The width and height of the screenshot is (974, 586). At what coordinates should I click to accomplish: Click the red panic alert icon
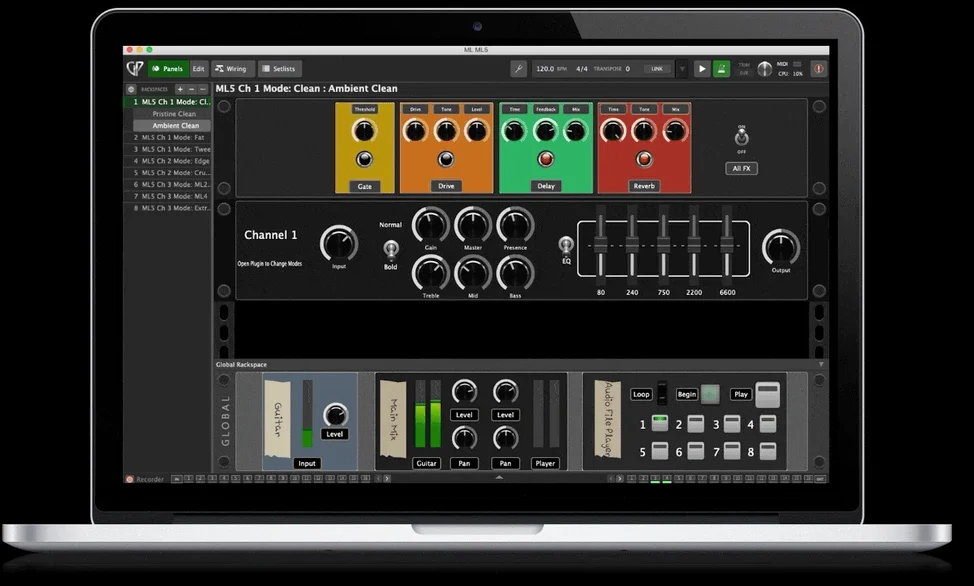[819, 69]
